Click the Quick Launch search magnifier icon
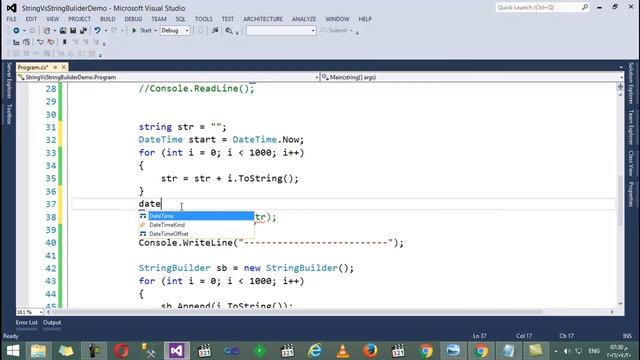 [x=585, y=7]
